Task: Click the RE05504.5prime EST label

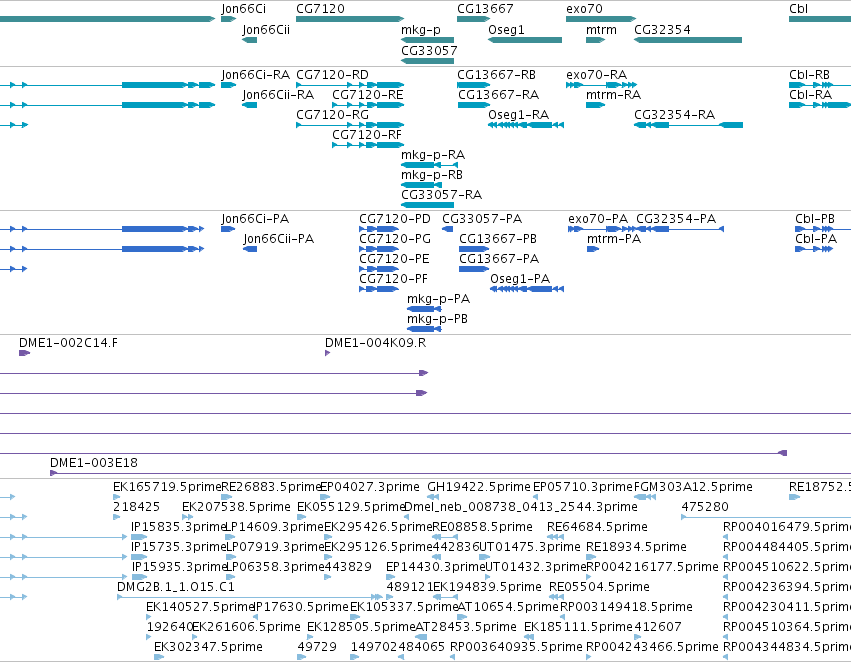Action: (x=599, y=587)
